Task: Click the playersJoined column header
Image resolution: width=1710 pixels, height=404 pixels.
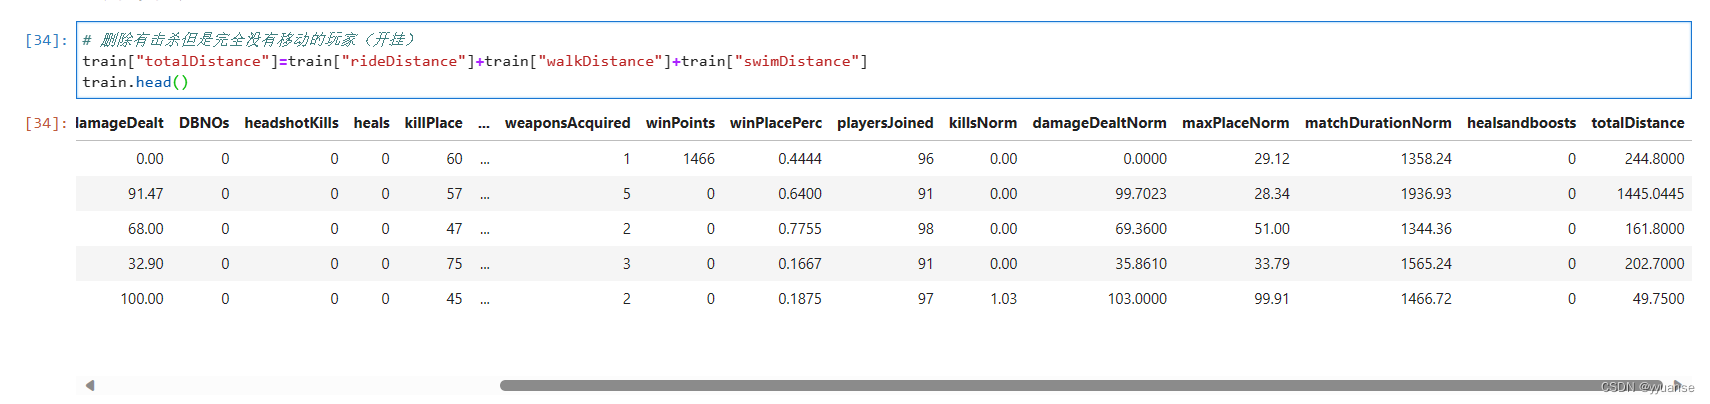Action: [x=885, y=123]
